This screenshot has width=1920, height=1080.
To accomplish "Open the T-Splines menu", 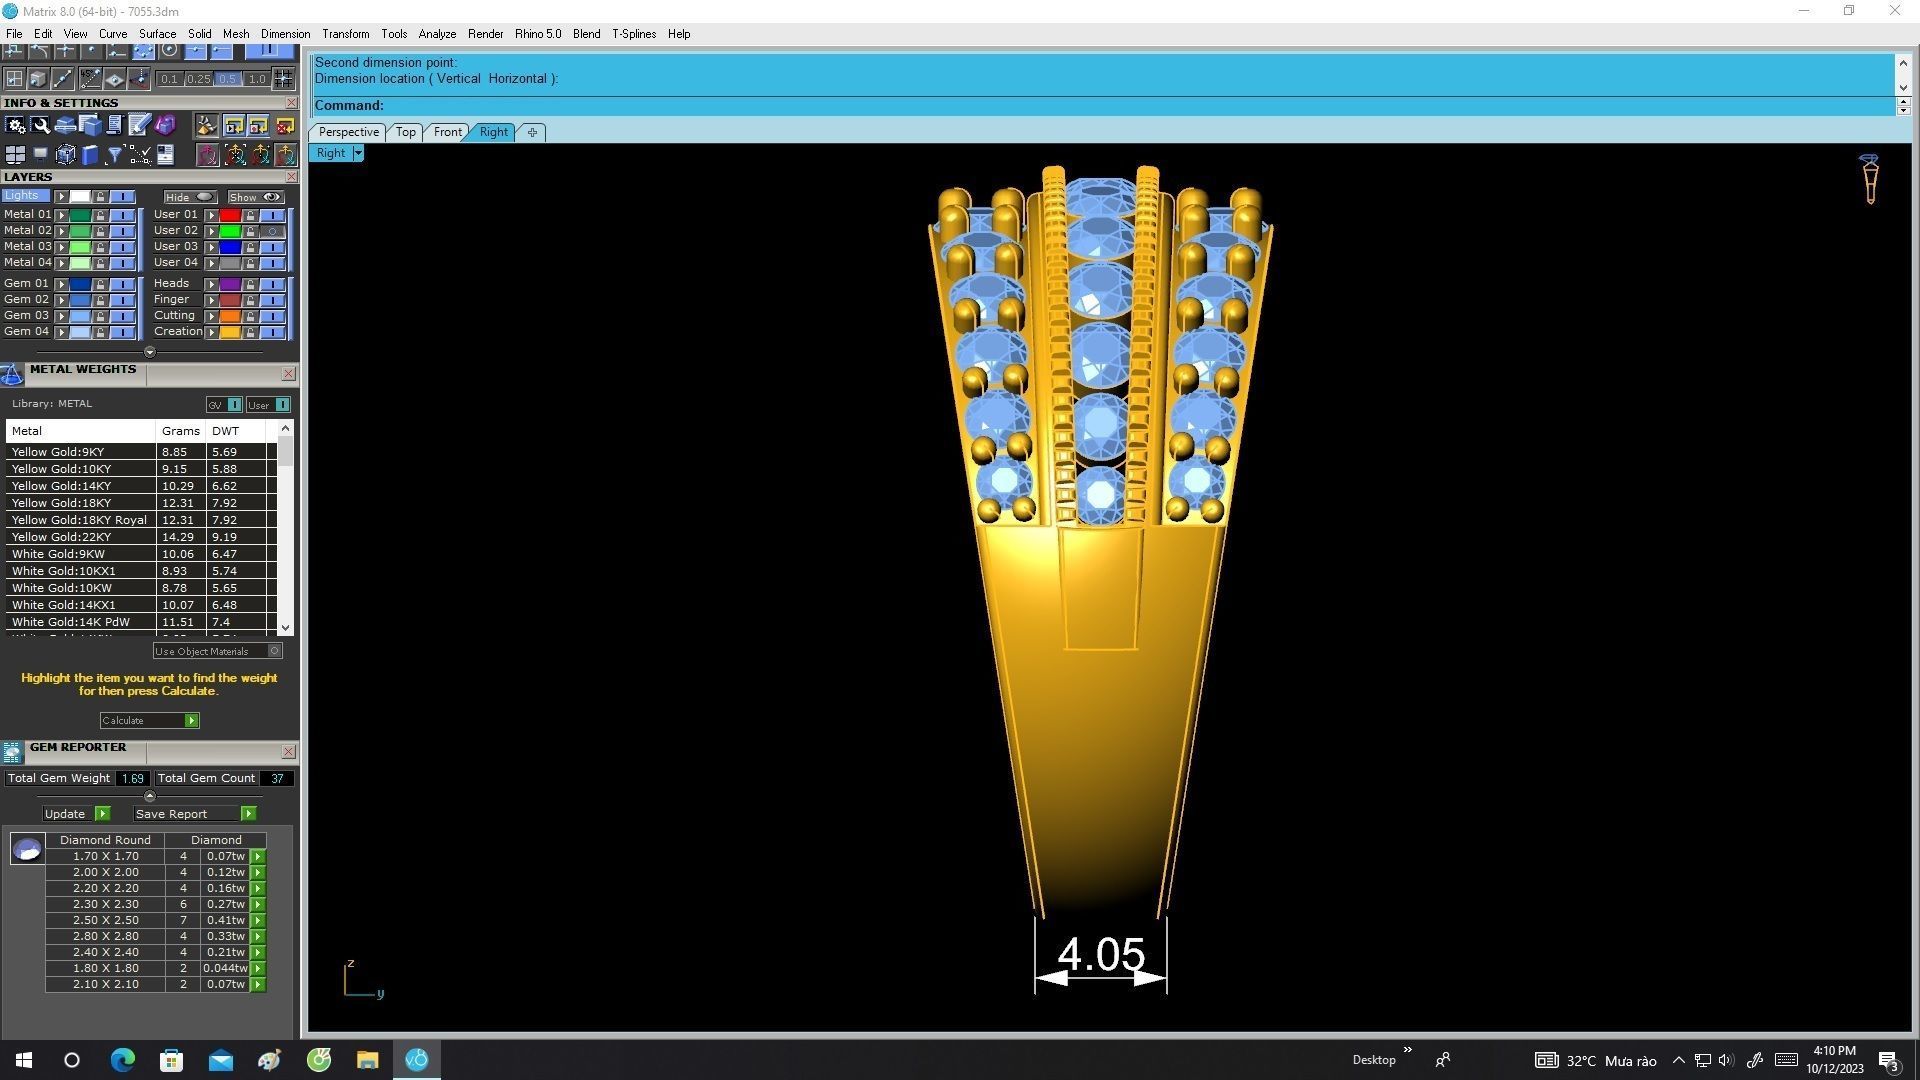I will tap(633, 34).
